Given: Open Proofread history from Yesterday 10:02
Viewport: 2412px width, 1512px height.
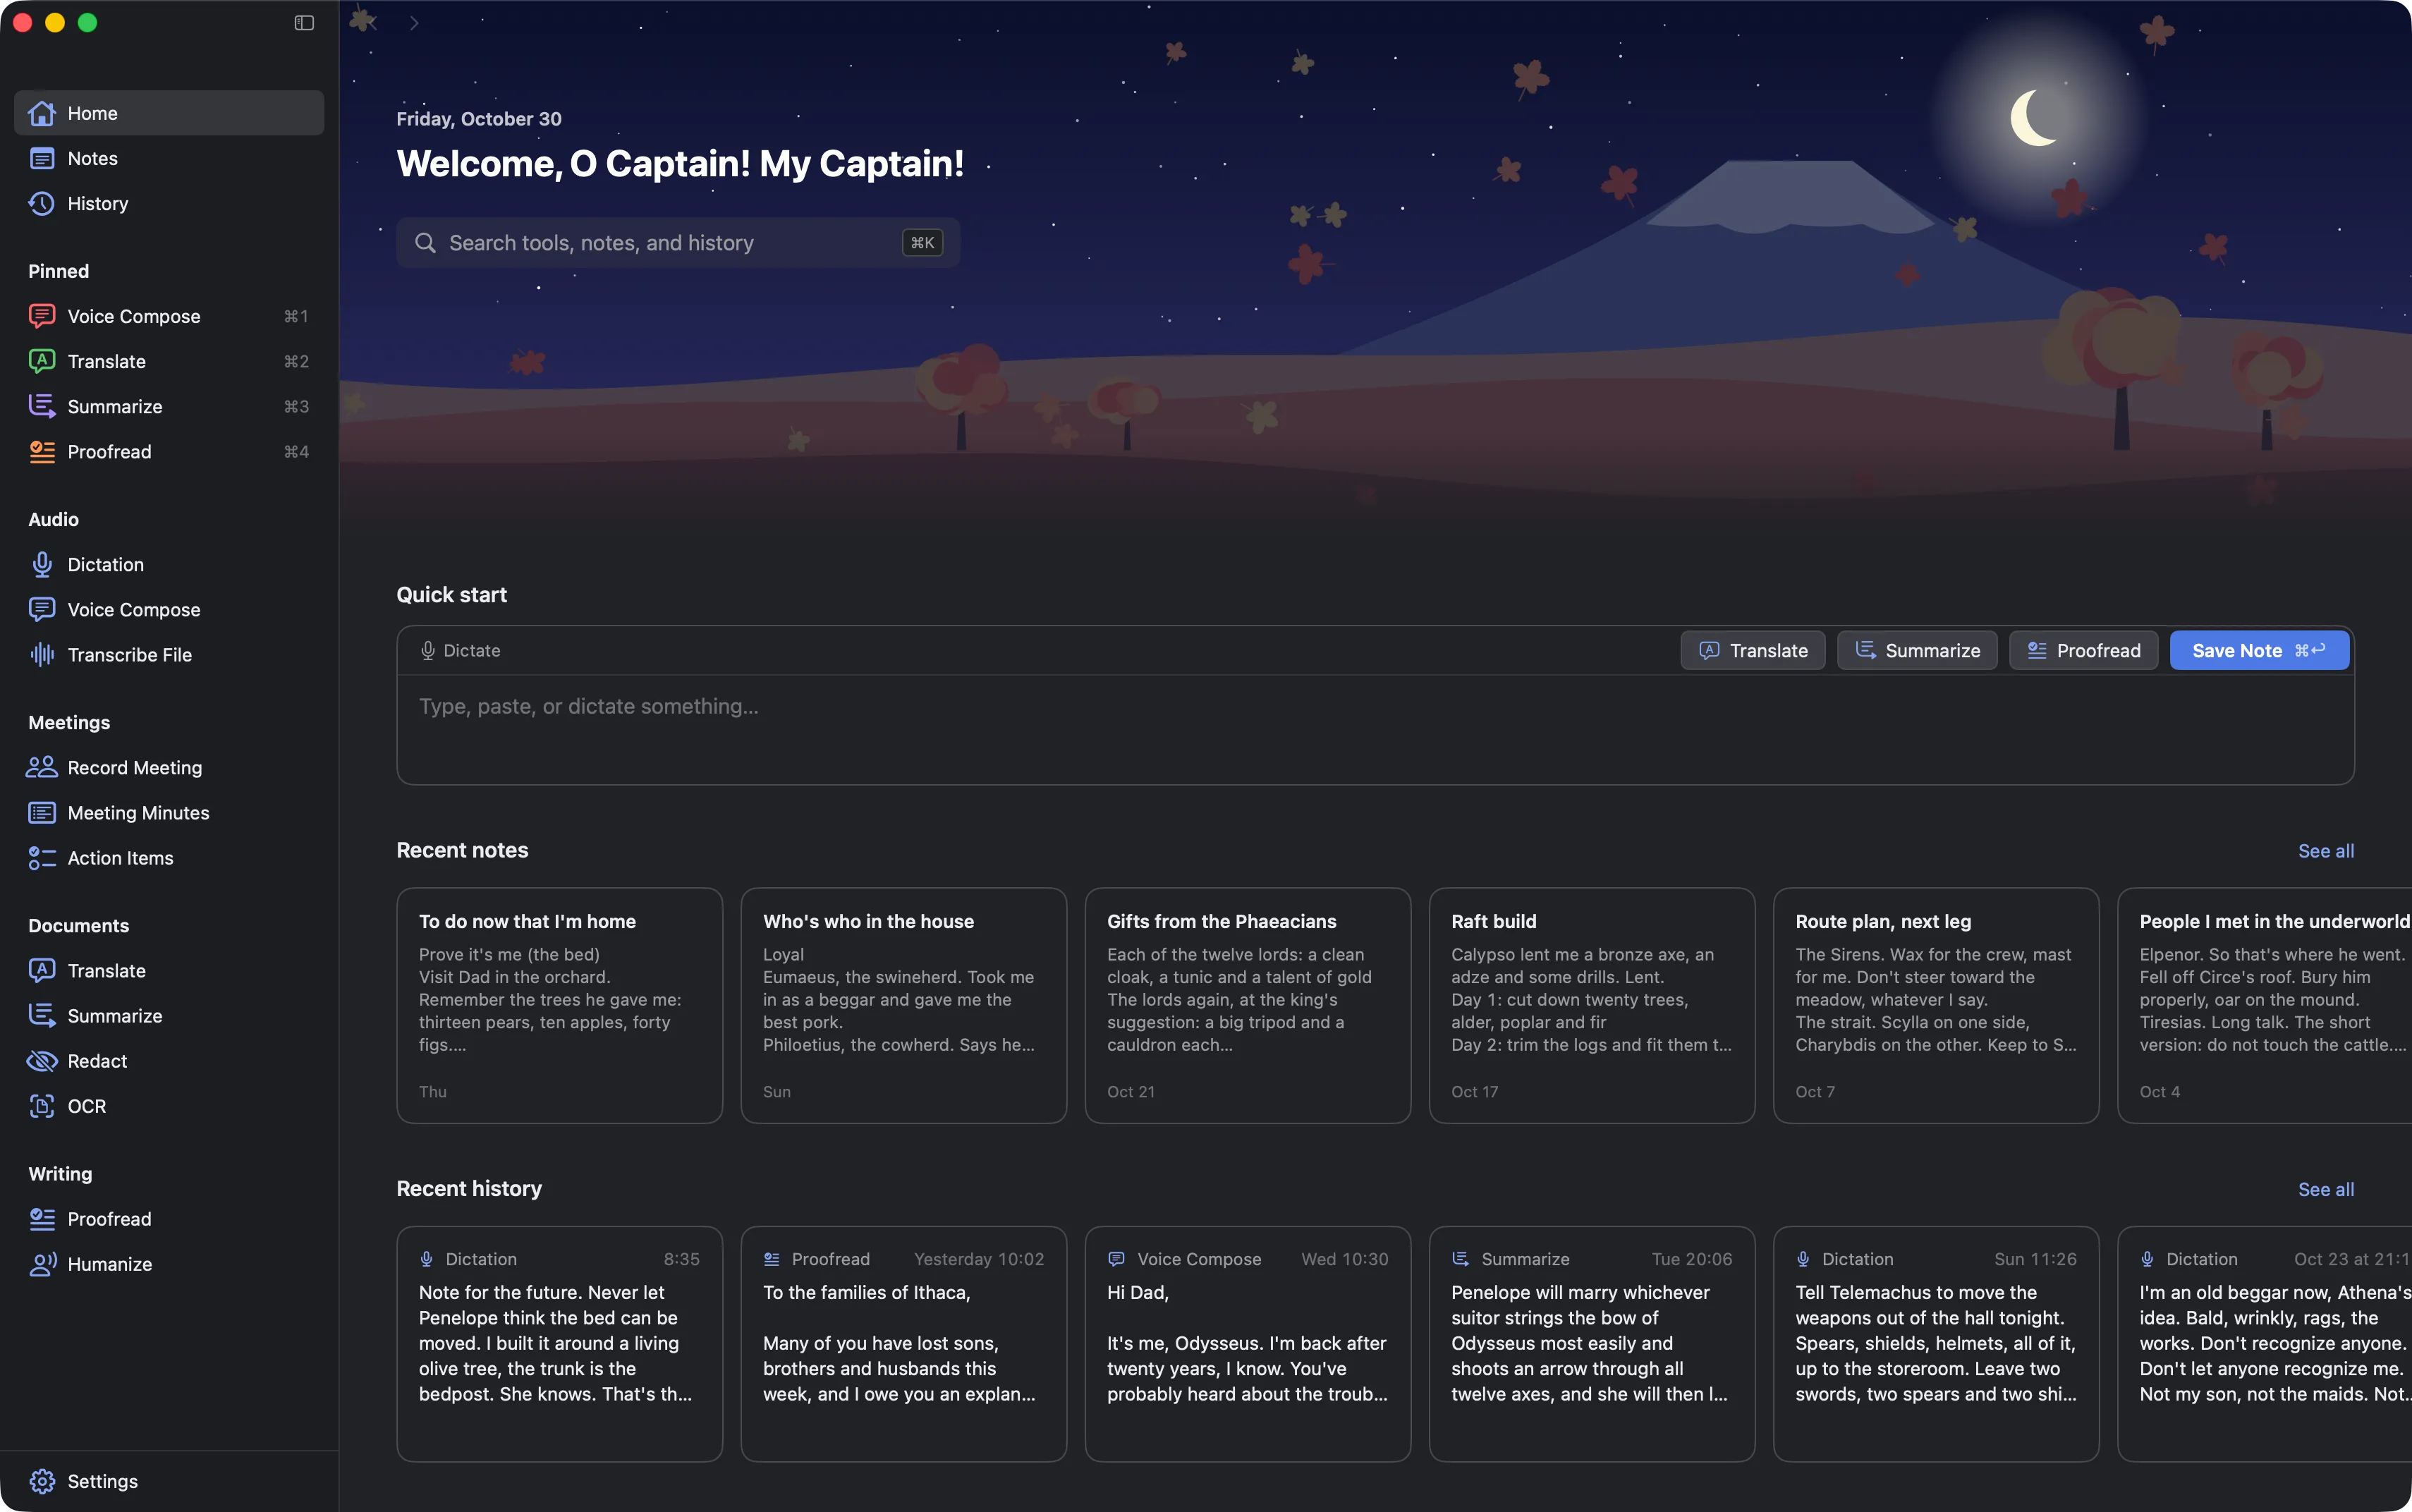Looking at the screenshot, I should tap(903, 1343).
